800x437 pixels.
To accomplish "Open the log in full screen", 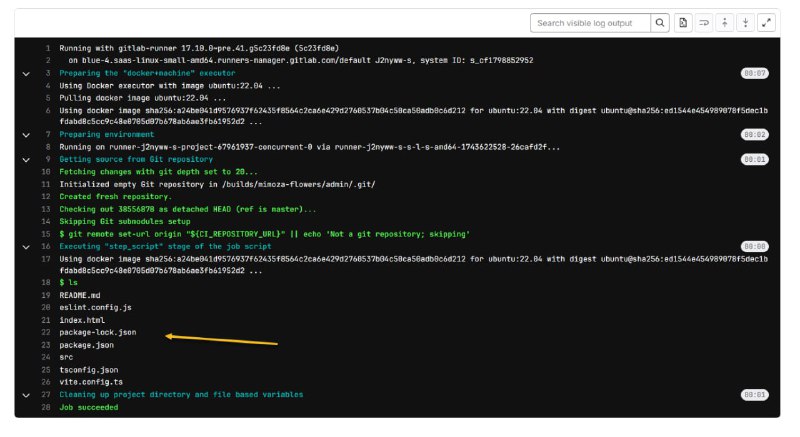I will [x=766, y=23].
